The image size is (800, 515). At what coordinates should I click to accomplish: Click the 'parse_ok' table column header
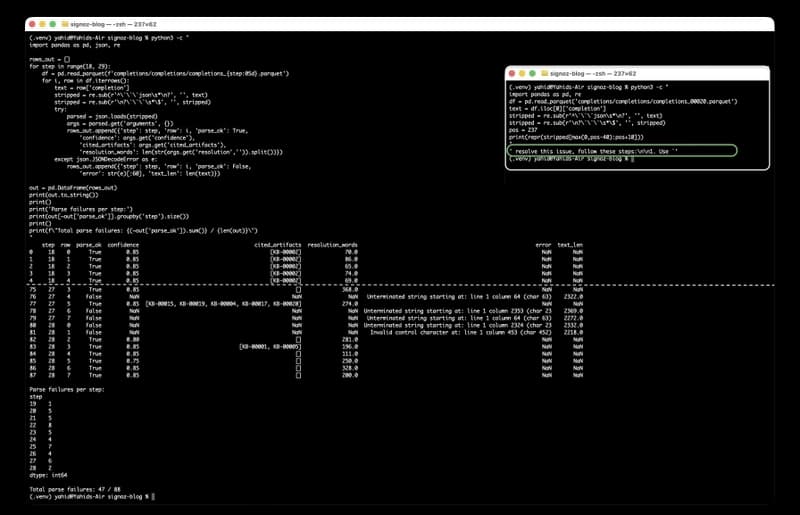[x=89, y=245]
